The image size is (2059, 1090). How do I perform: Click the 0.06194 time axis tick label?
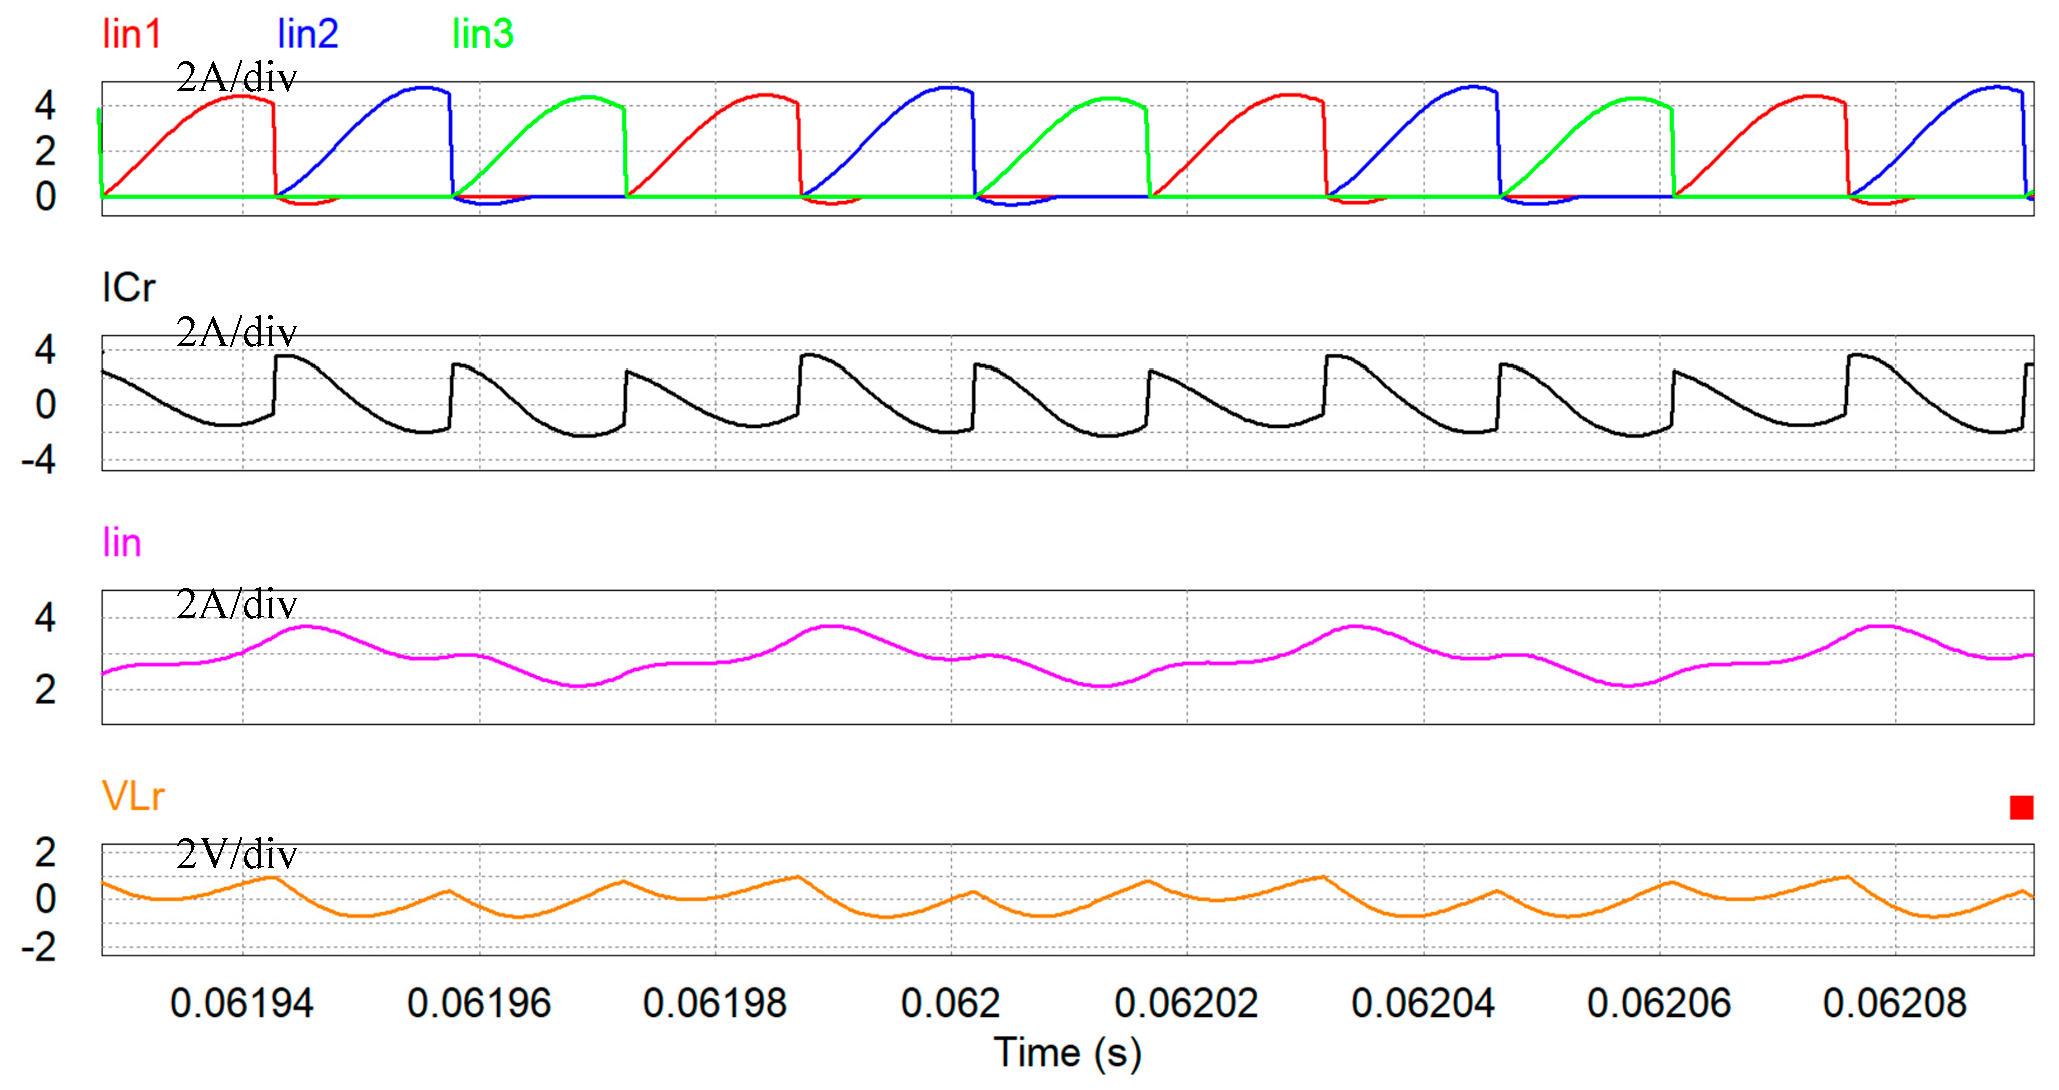click(242, 1003)
